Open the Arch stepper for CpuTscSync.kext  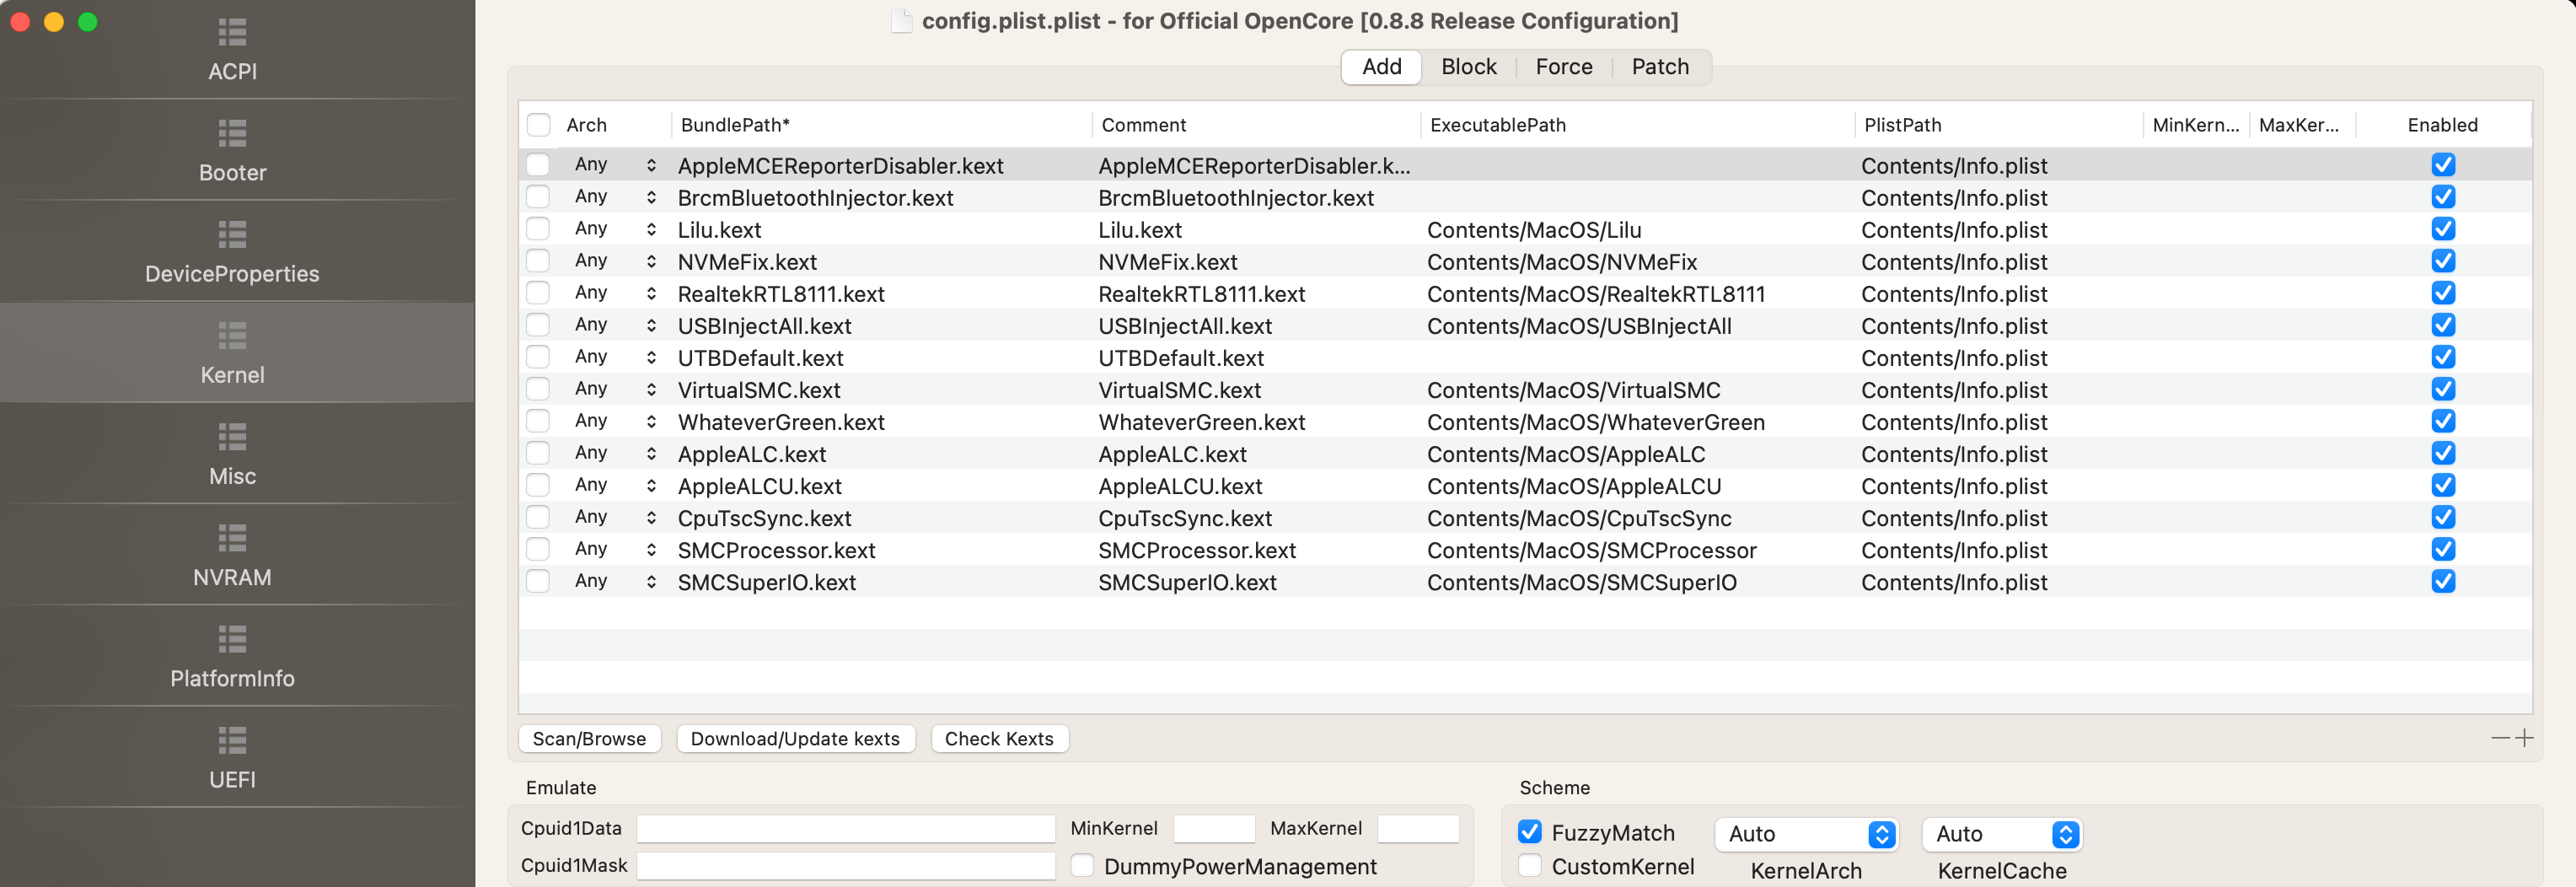click(x=651, y=517)
